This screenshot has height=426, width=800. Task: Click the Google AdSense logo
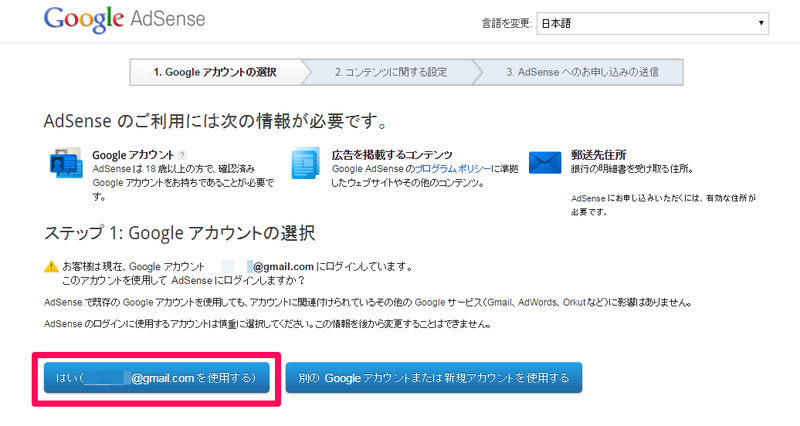click(124, 19)
